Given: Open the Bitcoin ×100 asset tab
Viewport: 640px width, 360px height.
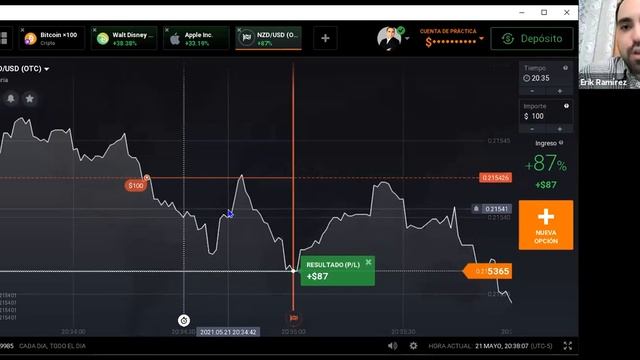Looking at the screenshot, I should pos(52,38).
